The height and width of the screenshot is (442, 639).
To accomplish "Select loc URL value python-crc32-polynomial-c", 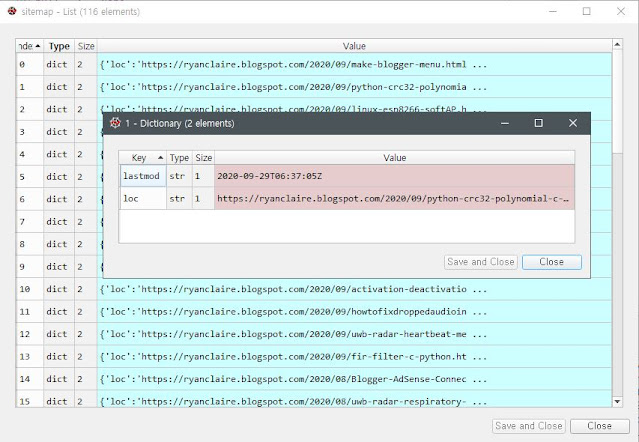I will click(394, 198).
